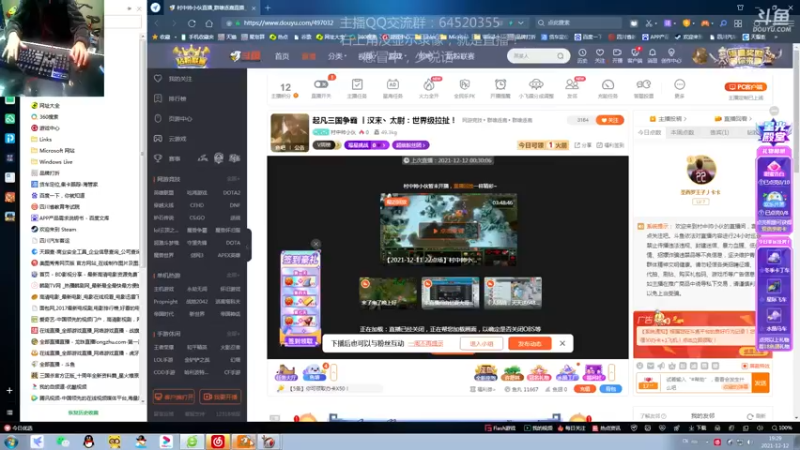Click the orange chat 发送 button
800x450 pixels.
click(760, 383)
